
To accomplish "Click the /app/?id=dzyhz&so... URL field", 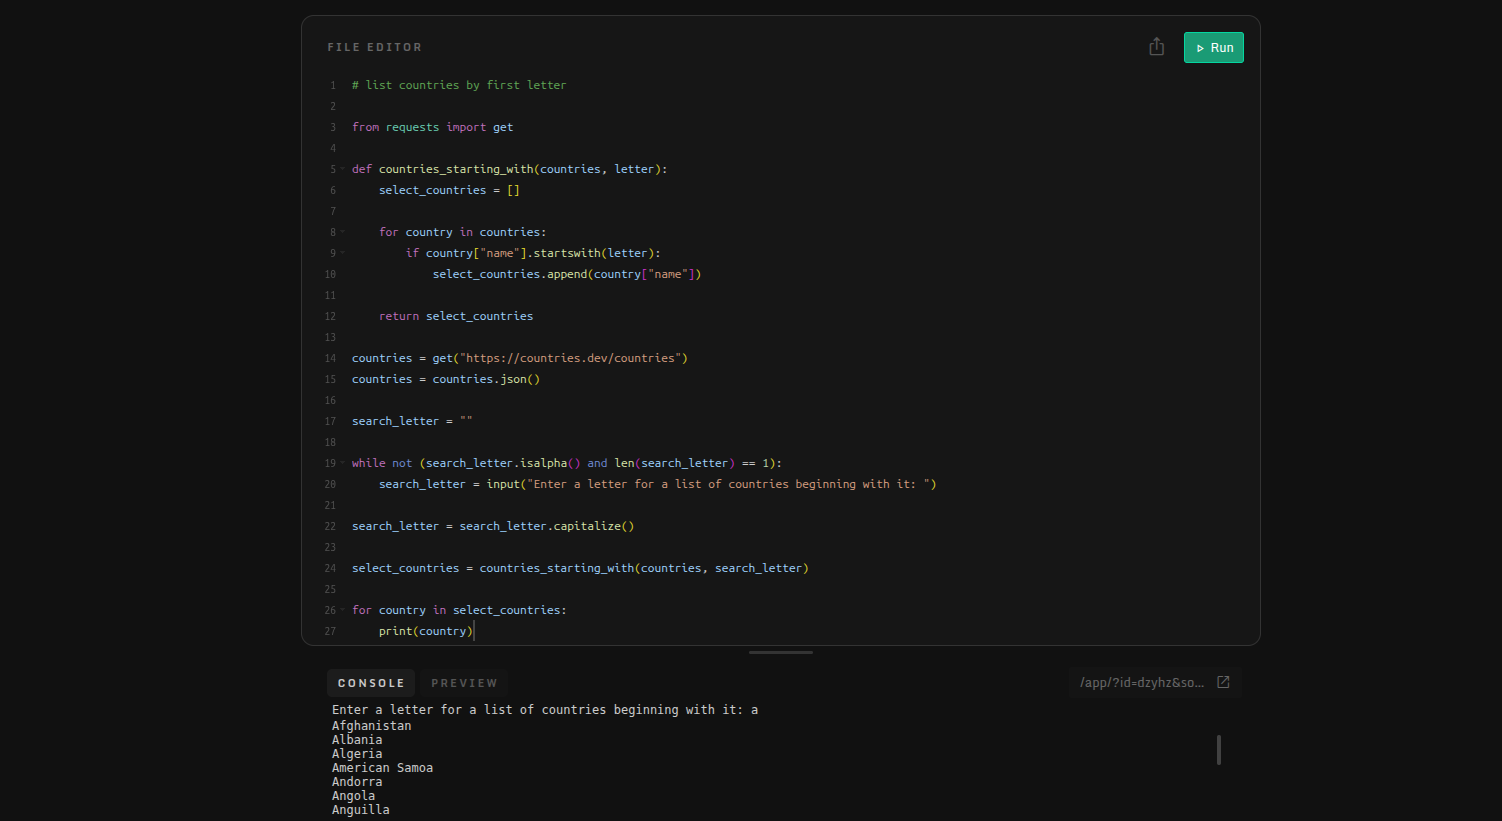I will point(1141,682).
